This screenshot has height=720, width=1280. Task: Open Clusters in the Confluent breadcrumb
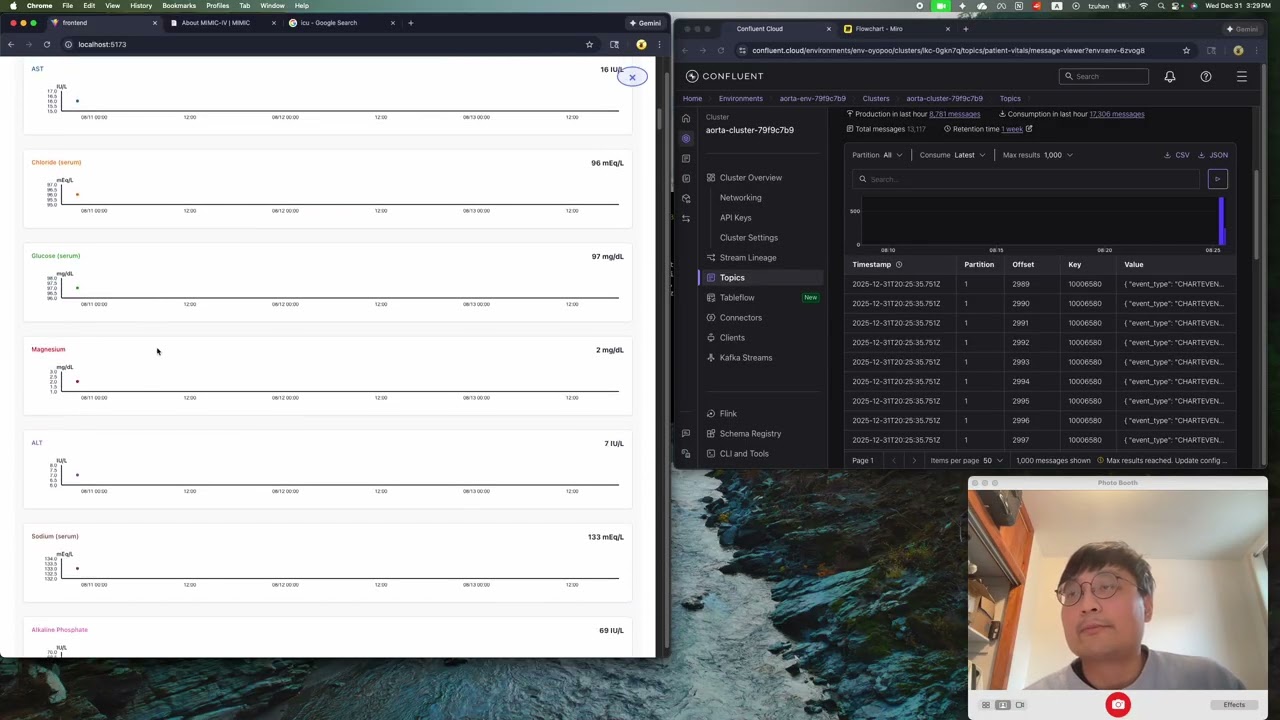pos(876,99)
